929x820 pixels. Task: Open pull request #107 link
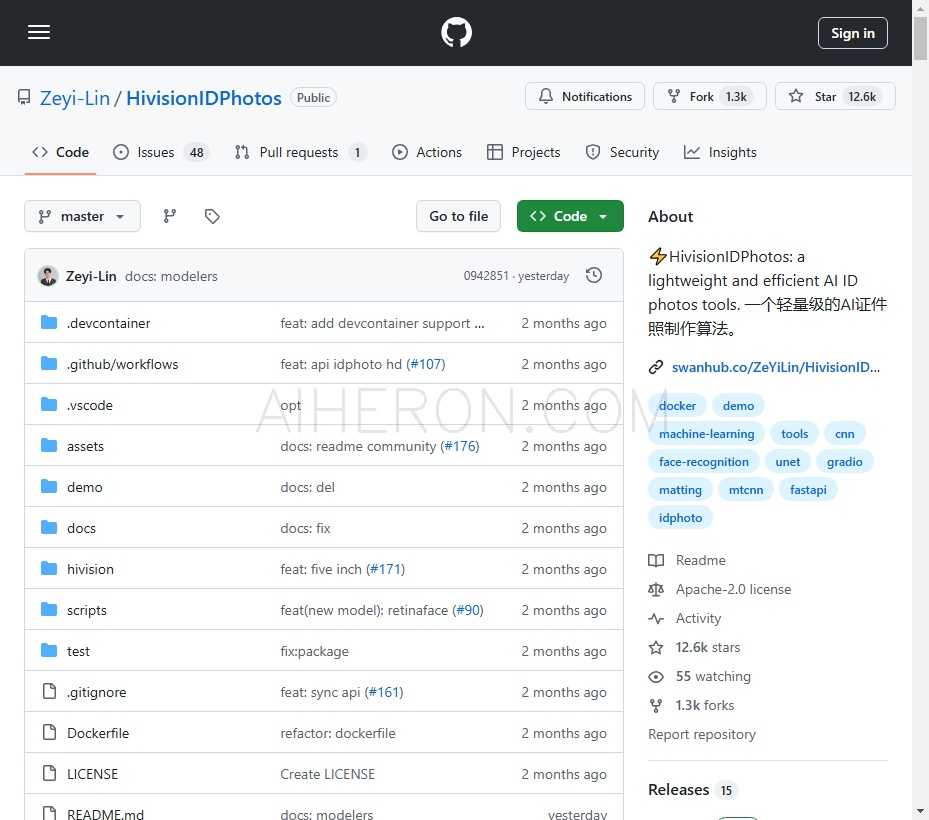pos(425,364)
